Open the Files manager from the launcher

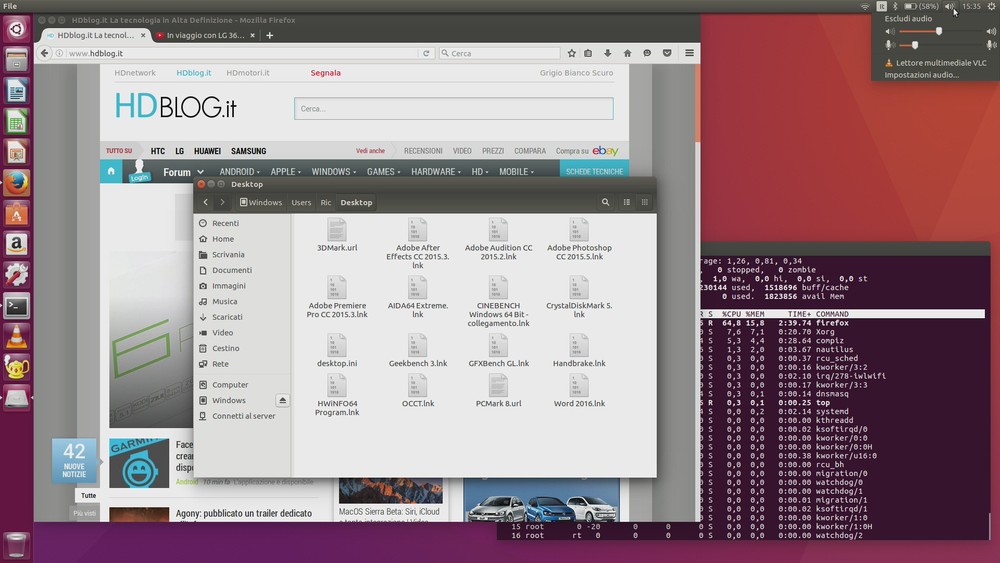point(17,60)
